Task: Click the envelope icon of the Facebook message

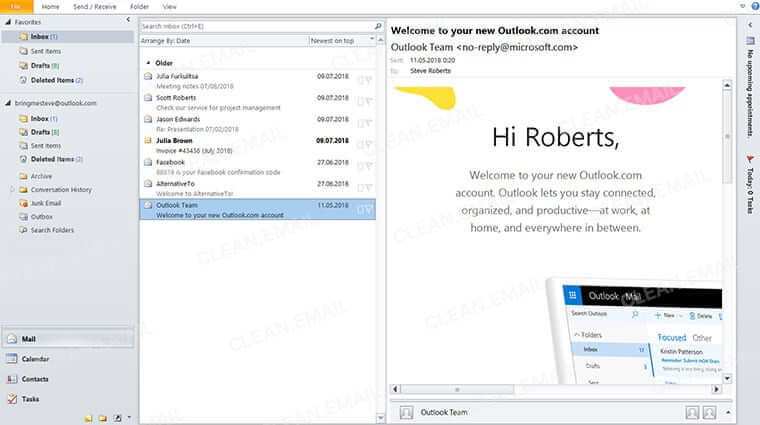Action: pyautogui.click(x=148, y=162)
